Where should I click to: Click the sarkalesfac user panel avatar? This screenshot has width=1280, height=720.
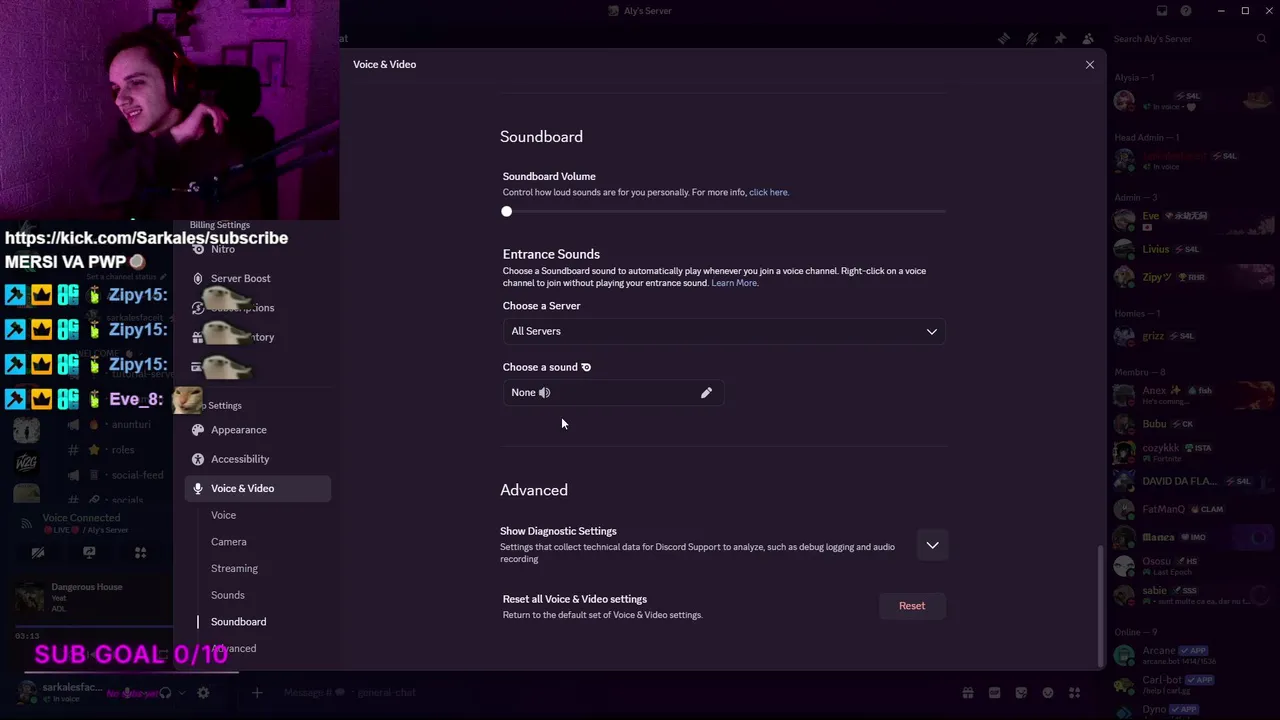[27, 692]
